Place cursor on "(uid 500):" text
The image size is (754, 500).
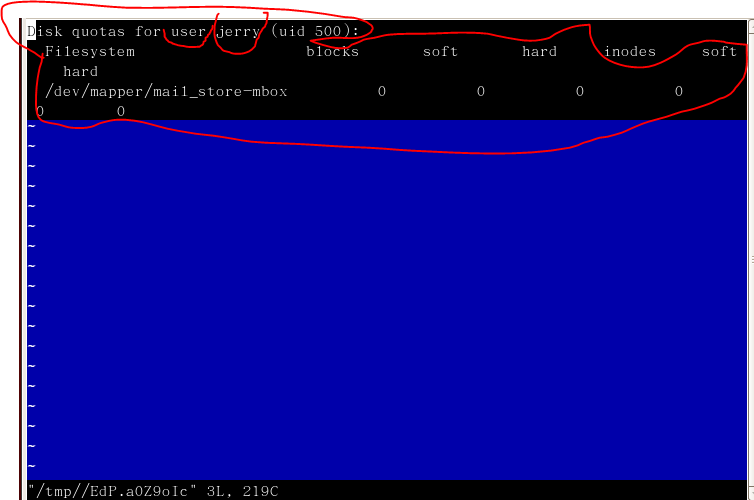pos(315,32)
